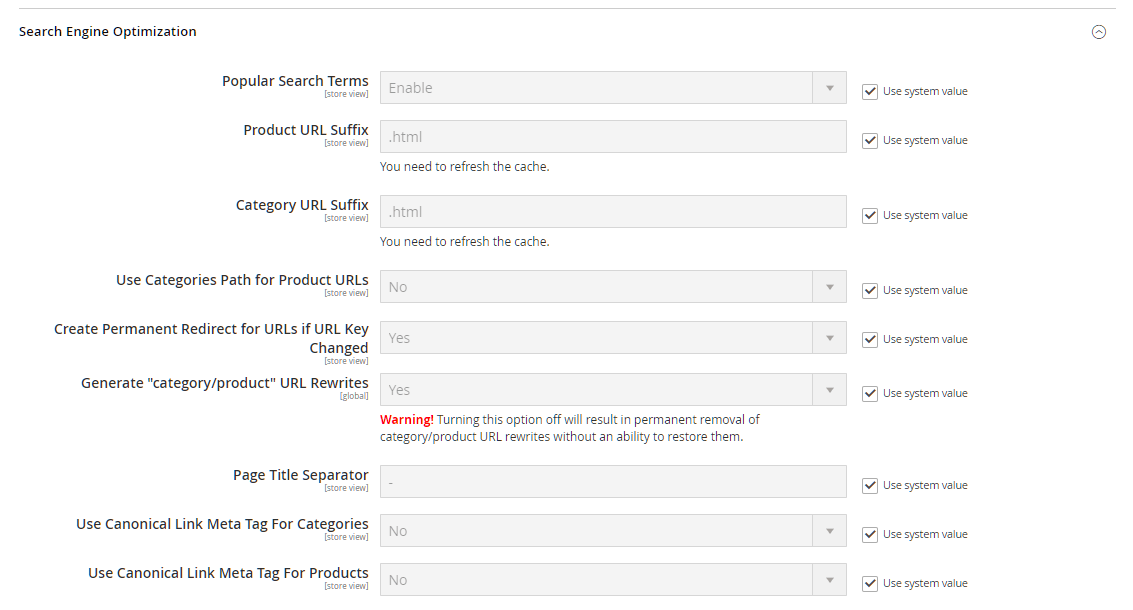1133x610 pixels.
Task: Click the Page Title Separator input field
Action: click(x=612, y=482)
